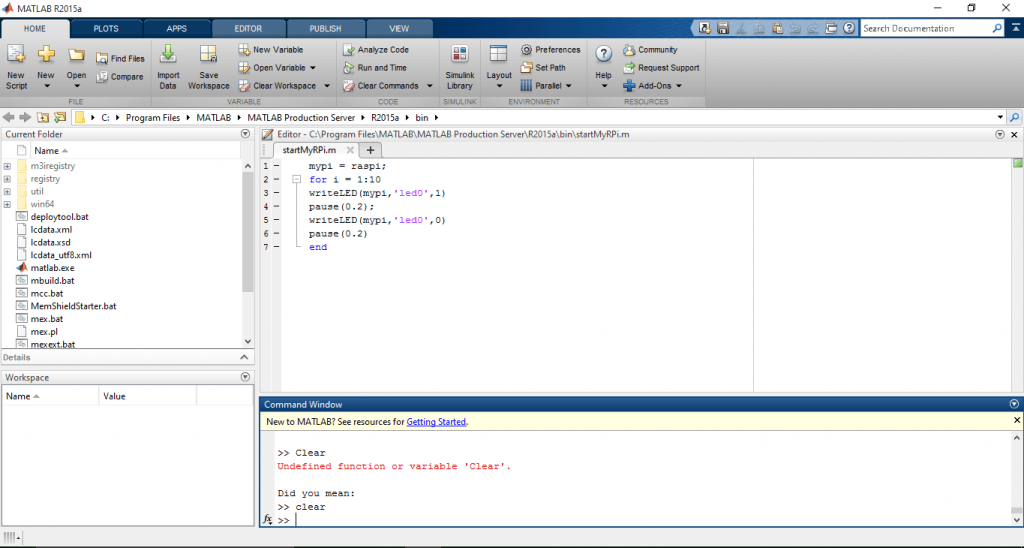
Task: Click the fx function browser icon
Action: click(x=268, y=520)
